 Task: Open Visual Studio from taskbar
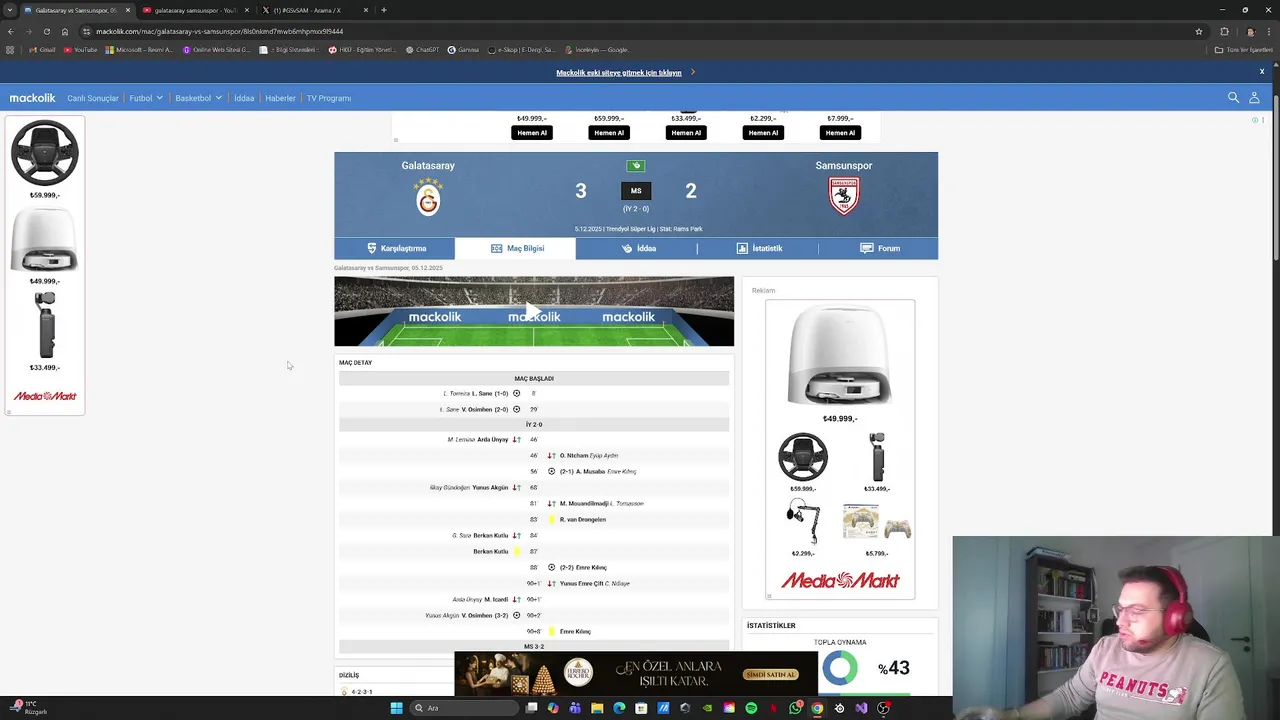861,708
